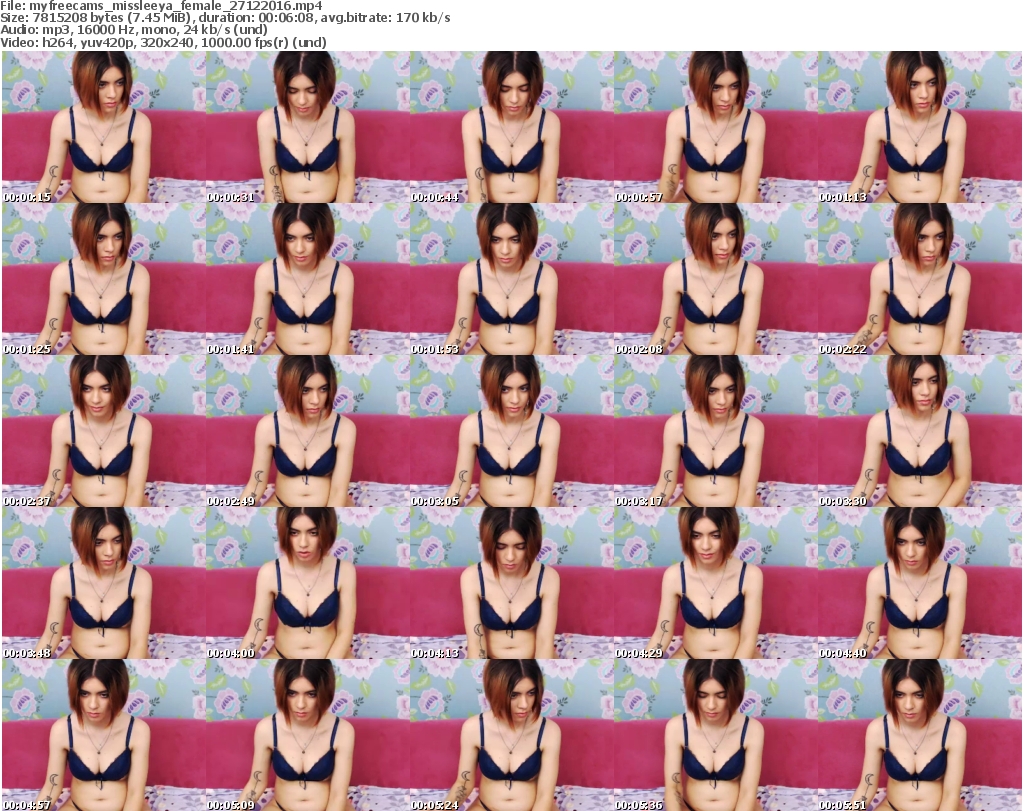1024x811 pixels.
Task: Select the thumbnail frame stamped 00:05:36
Action: point(716,735)
